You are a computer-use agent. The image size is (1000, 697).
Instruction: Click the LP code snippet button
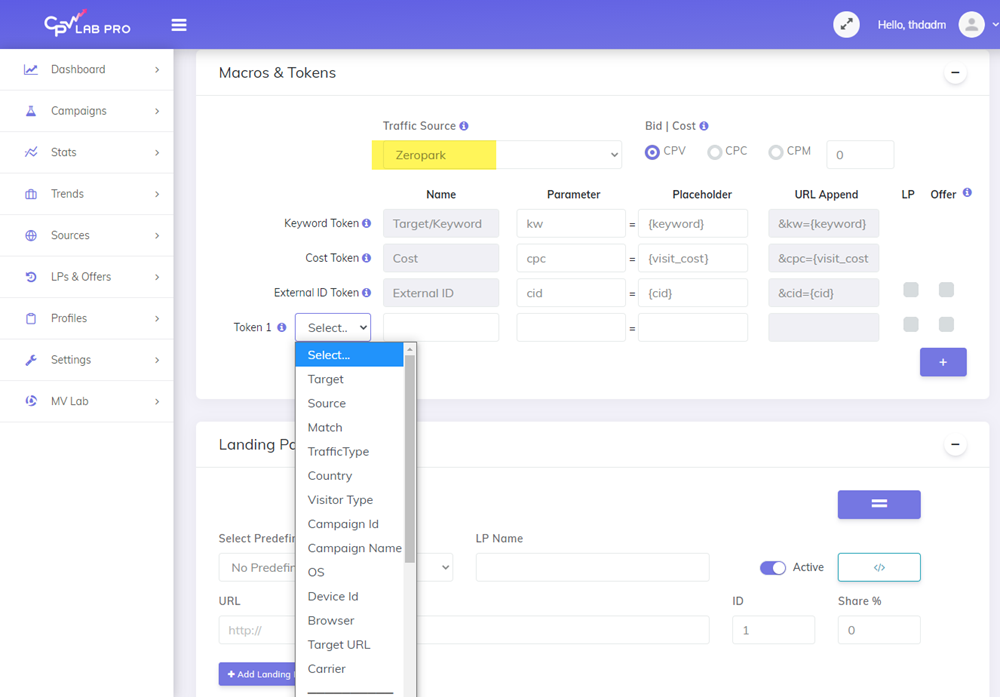point(879,568)
